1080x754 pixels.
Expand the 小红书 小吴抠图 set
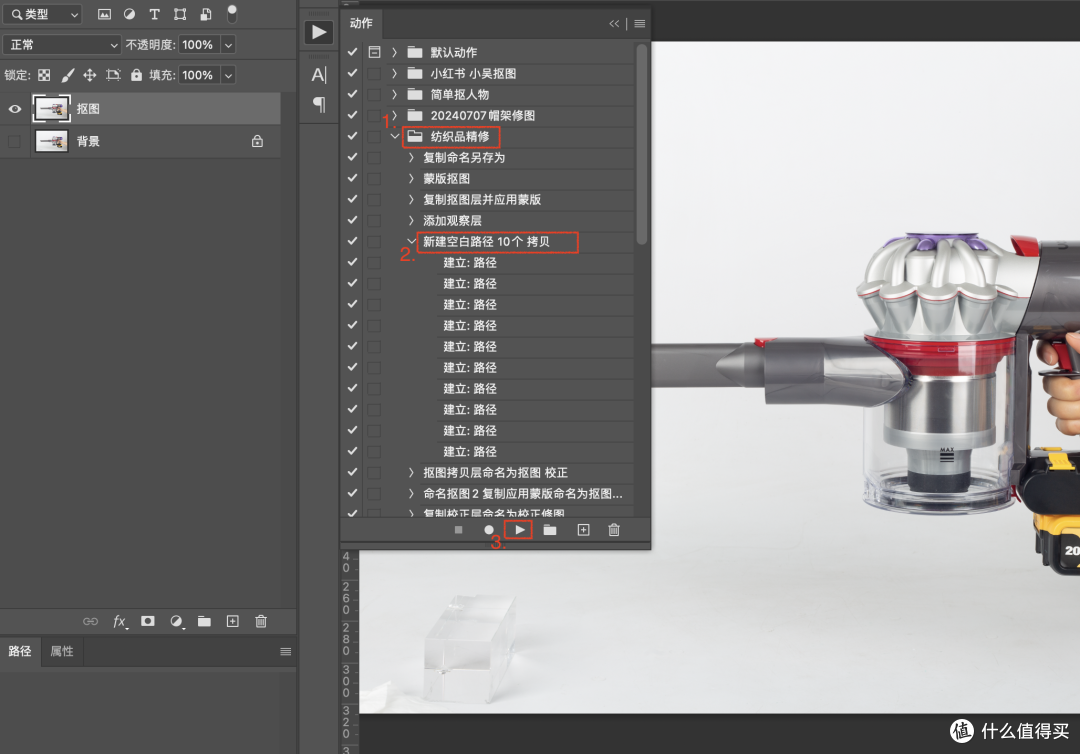[395, 73]
